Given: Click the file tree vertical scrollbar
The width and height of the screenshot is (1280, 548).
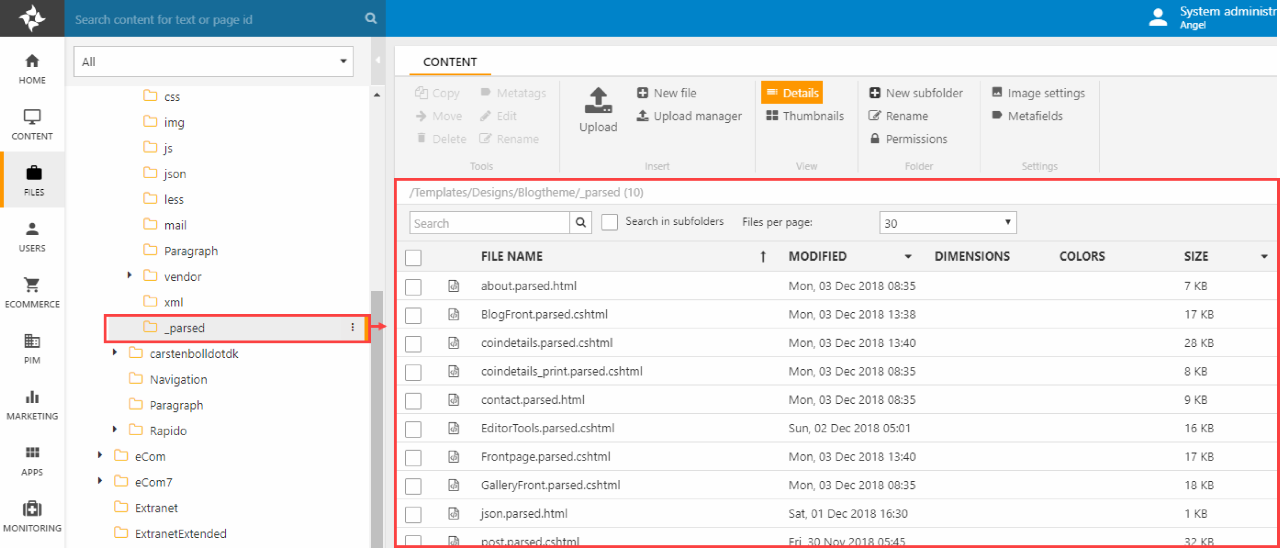Looking at the screenshot, I should pyautogui.click(x=376, y=400).
